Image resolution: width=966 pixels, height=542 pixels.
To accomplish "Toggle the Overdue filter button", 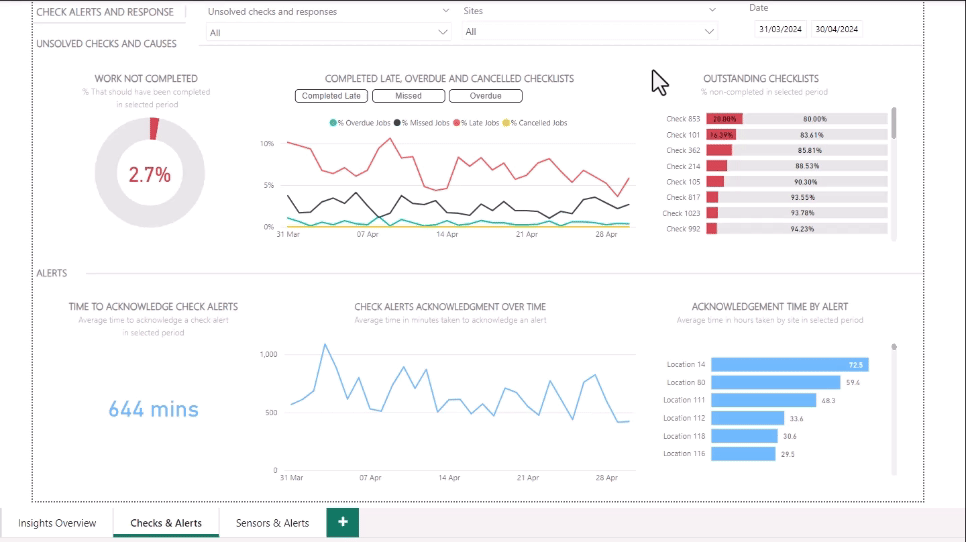I will click(486, 96).
